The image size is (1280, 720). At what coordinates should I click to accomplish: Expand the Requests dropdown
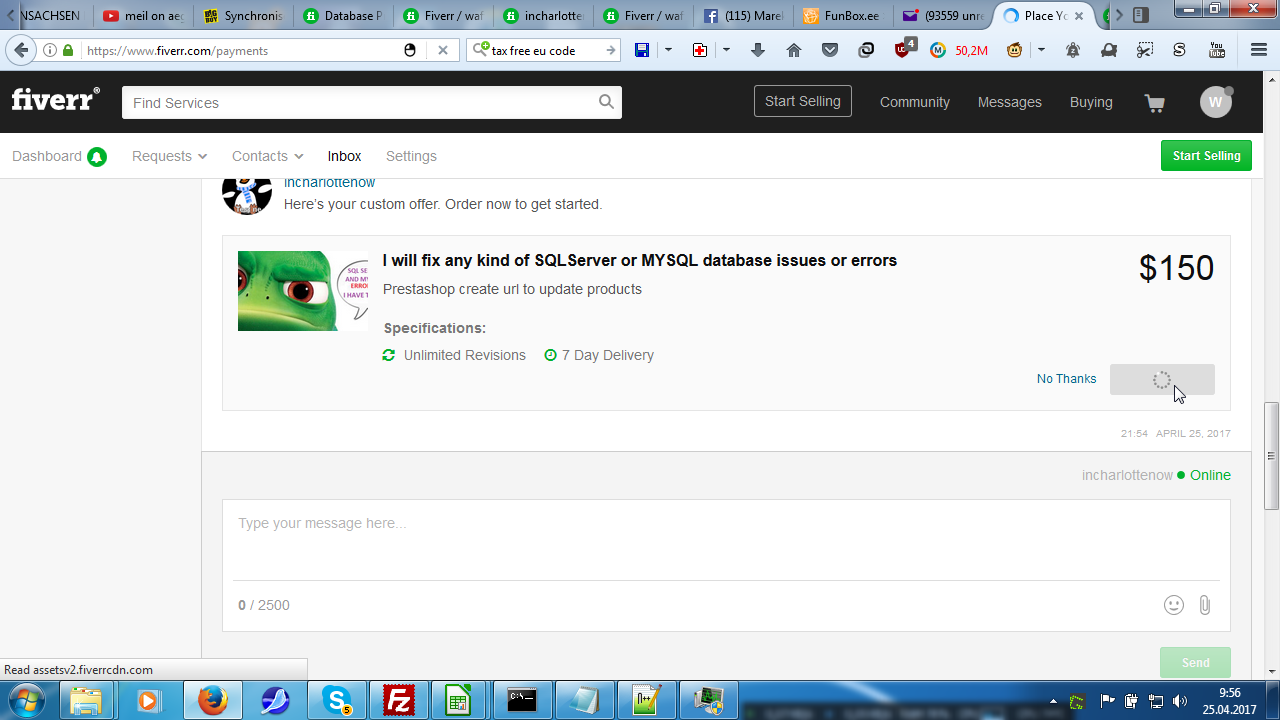pos(170,156)
